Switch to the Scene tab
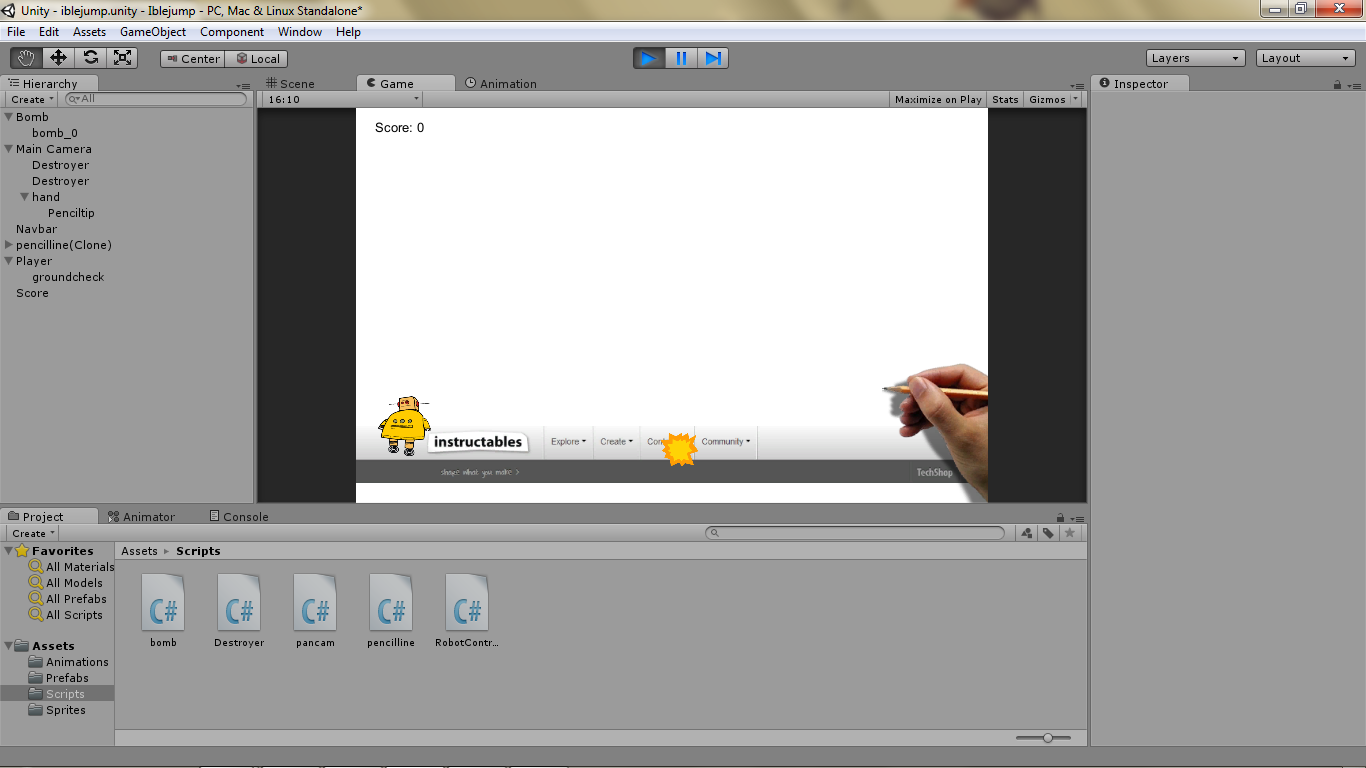Image resolution: width=1366 pixels, height=768 pixels. click(x=290, y=84)
